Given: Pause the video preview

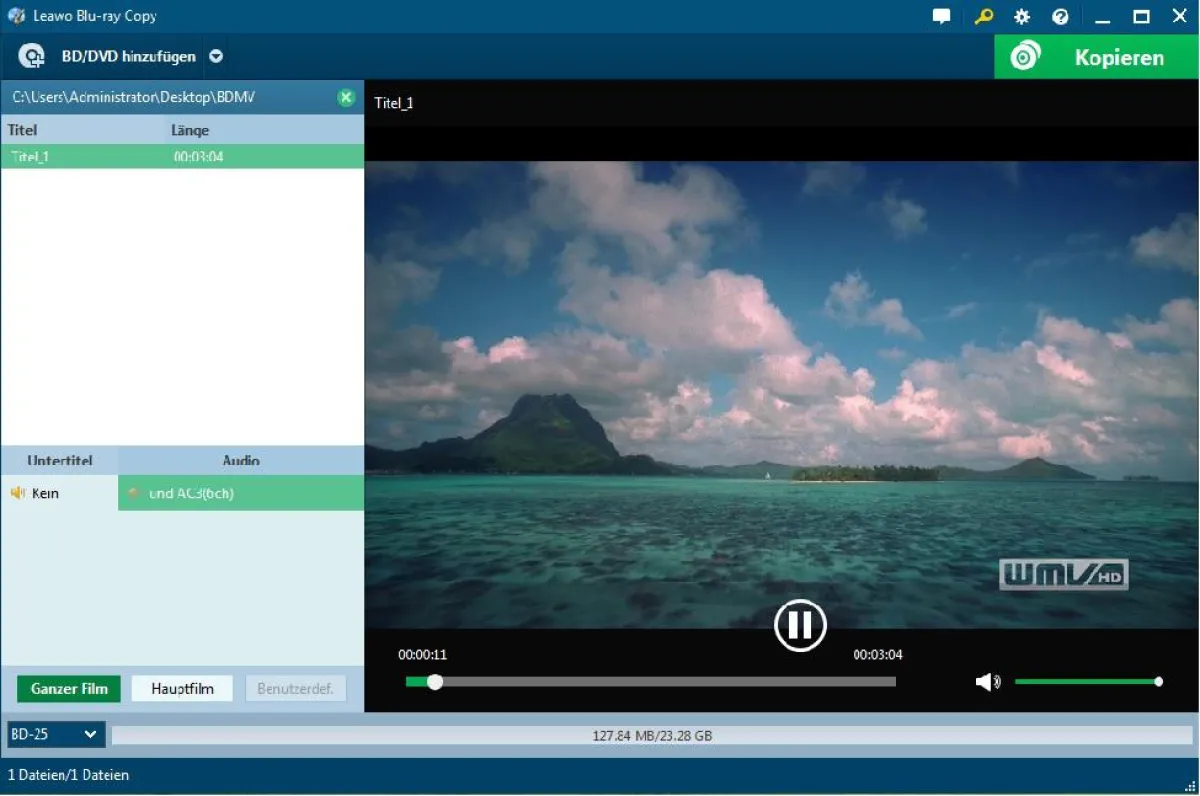Looking at the screenshot, I should [800, 625].
